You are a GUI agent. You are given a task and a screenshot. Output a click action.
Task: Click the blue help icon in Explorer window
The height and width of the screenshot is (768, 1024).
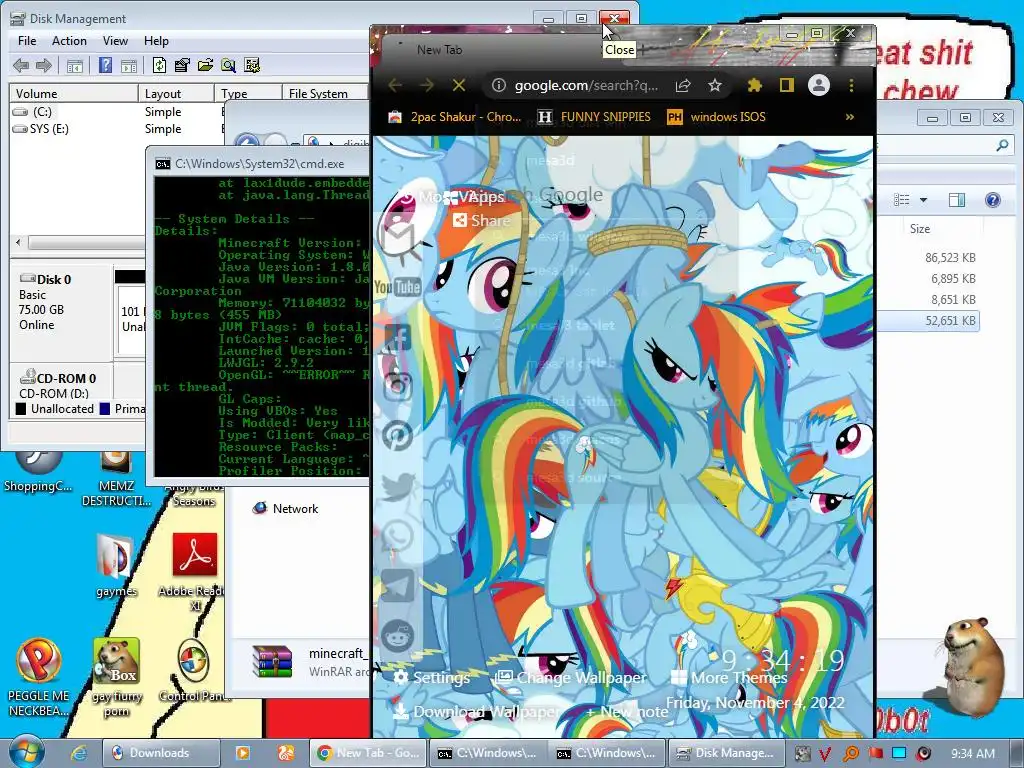coord(993,200)
